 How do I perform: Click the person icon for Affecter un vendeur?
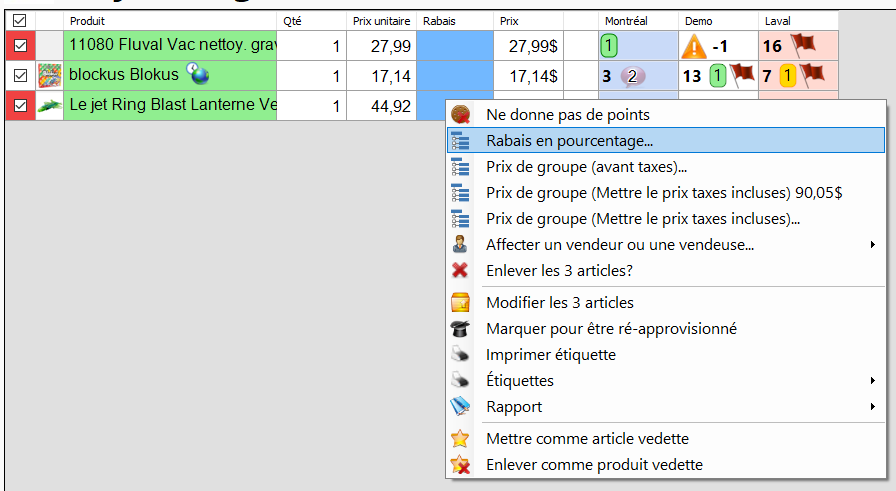[x=460, y=245]
